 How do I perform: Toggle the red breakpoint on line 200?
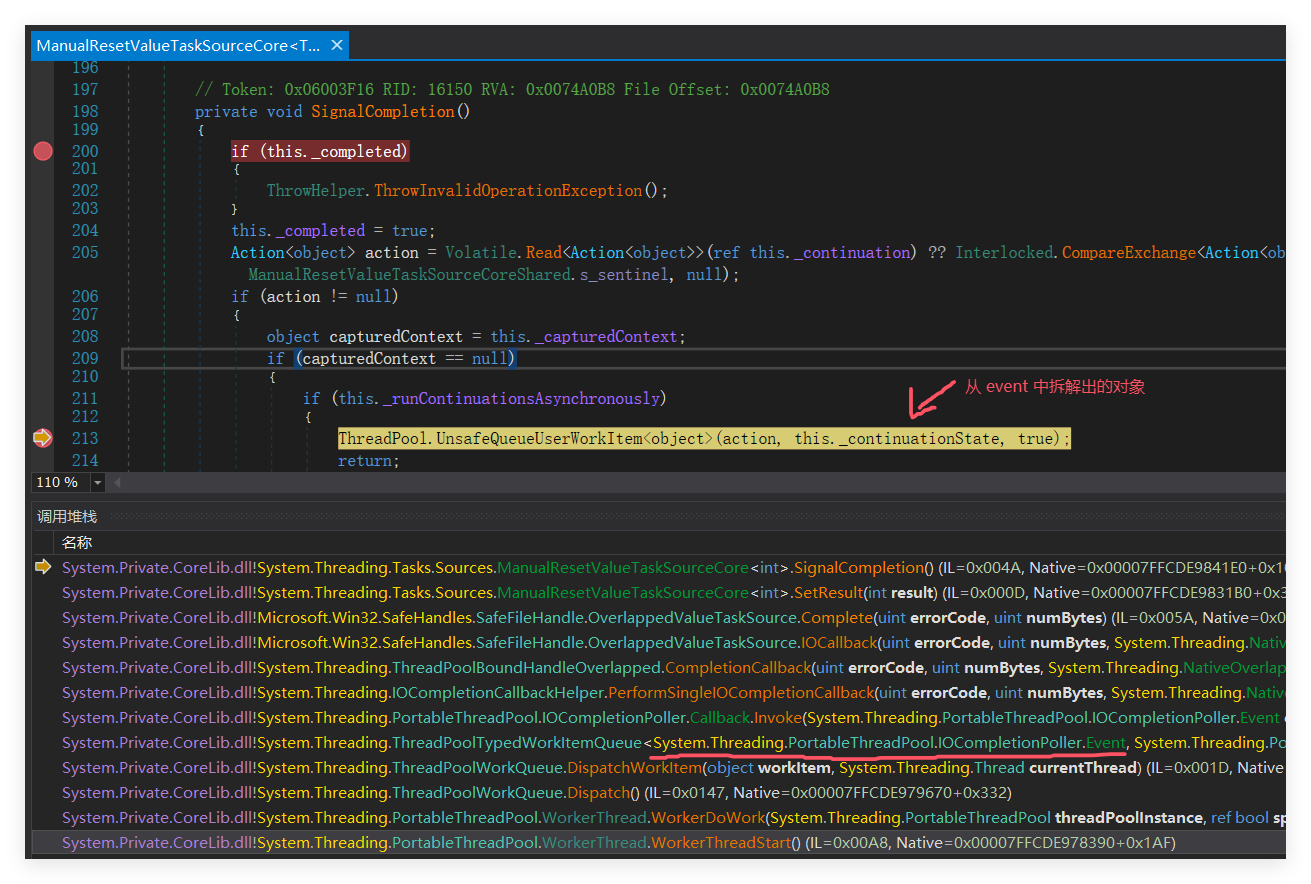(43, 151)
